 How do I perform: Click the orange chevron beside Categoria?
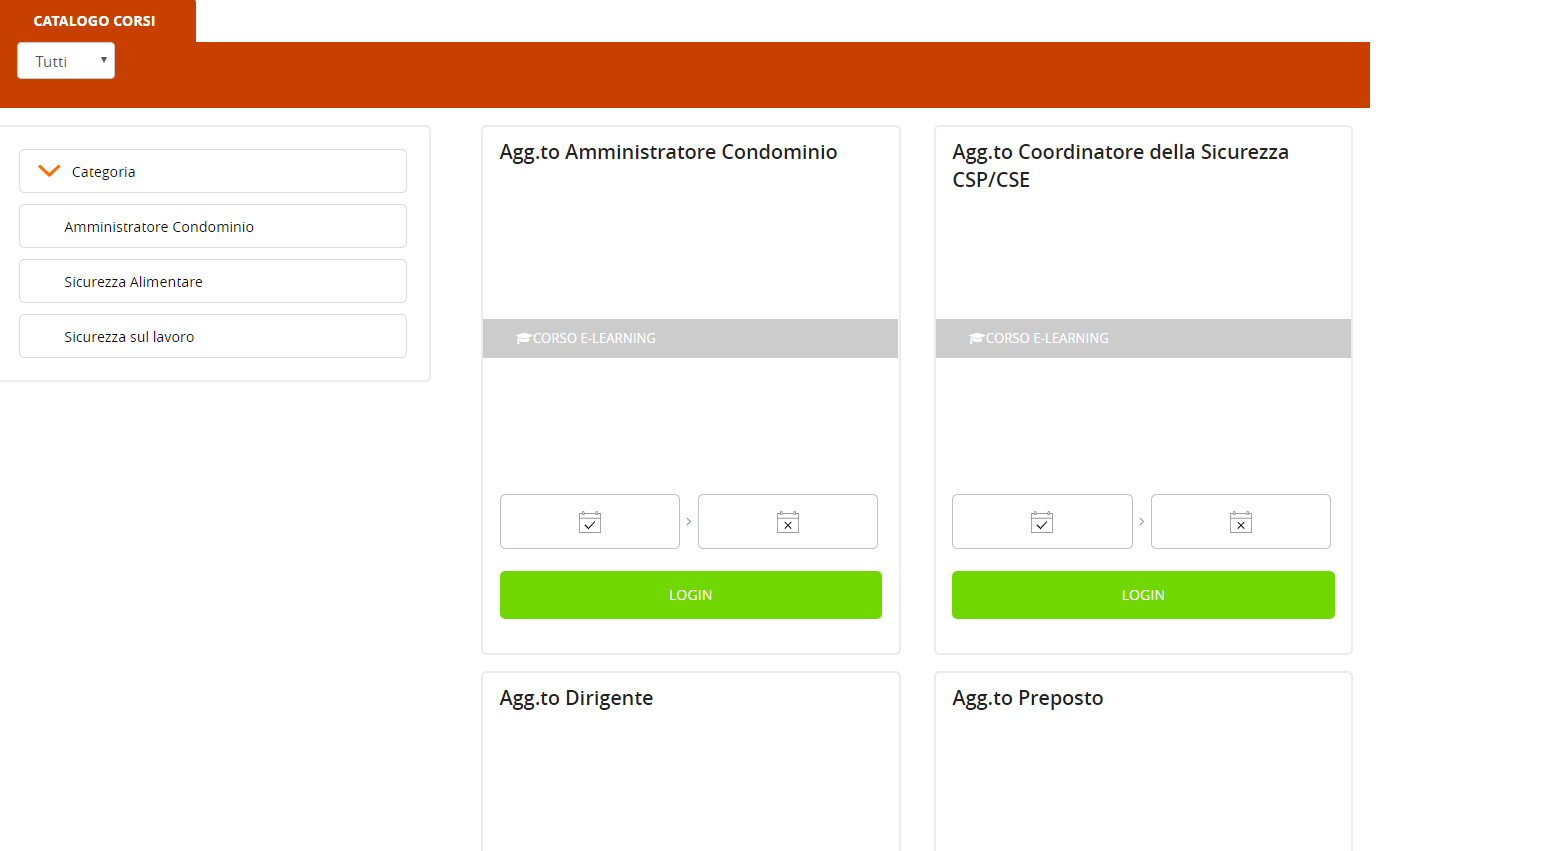(49, 171)
